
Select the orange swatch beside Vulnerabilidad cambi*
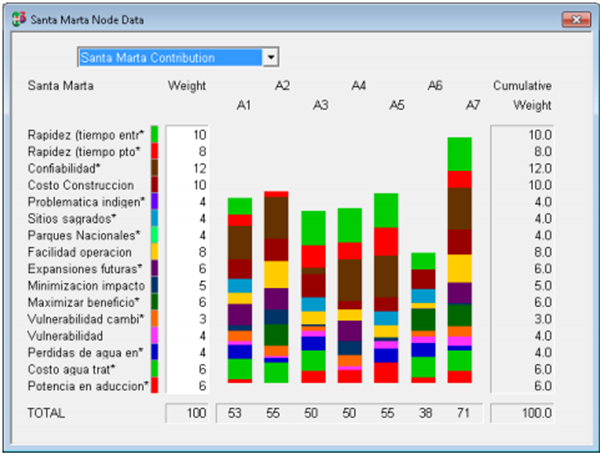click(154, 318)
